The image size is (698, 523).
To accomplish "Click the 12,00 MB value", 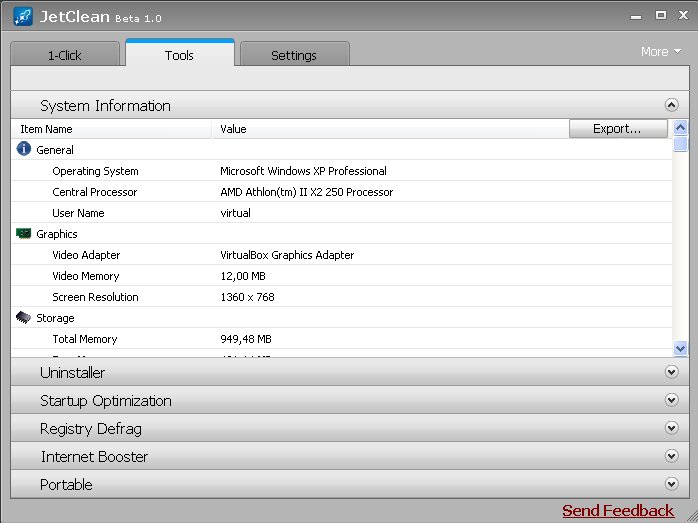I will 243,276.
